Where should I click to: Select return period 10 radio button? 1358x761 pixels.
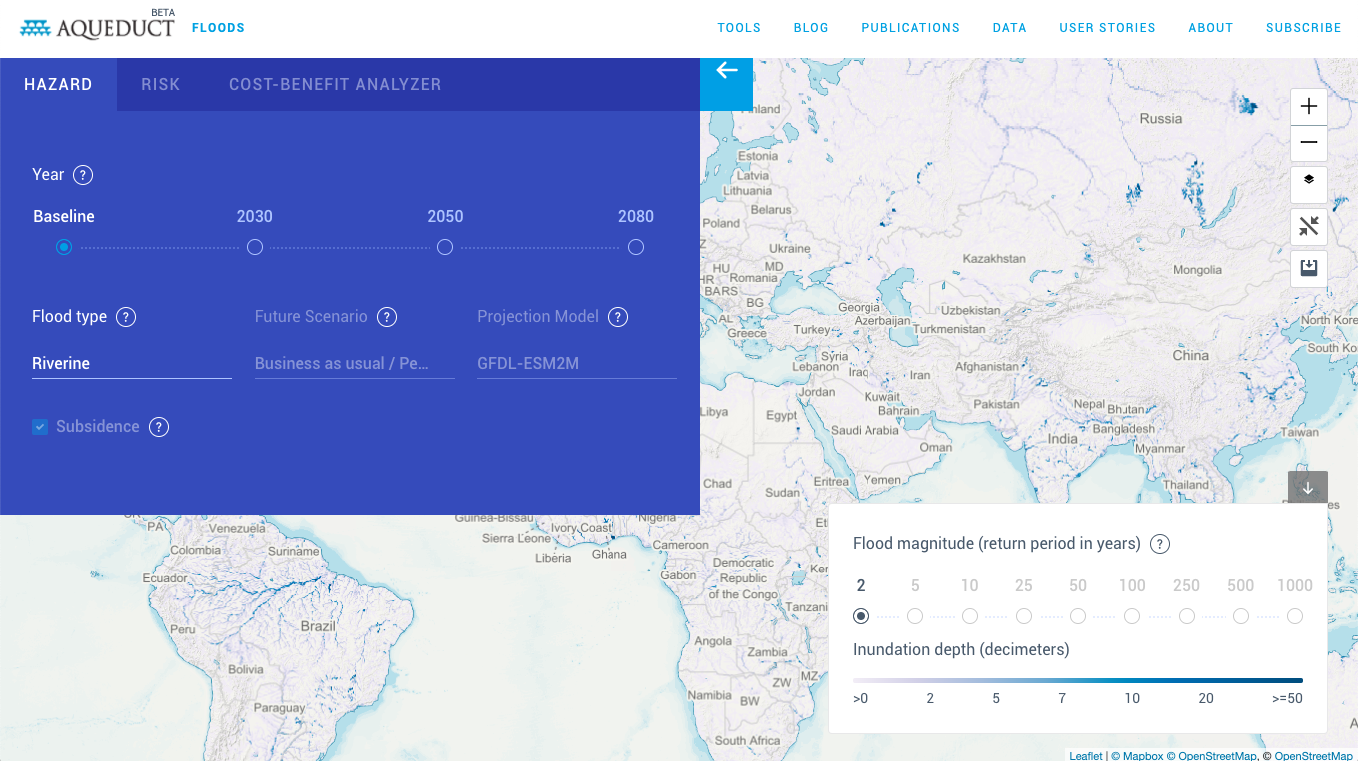[x=970, y=616]
